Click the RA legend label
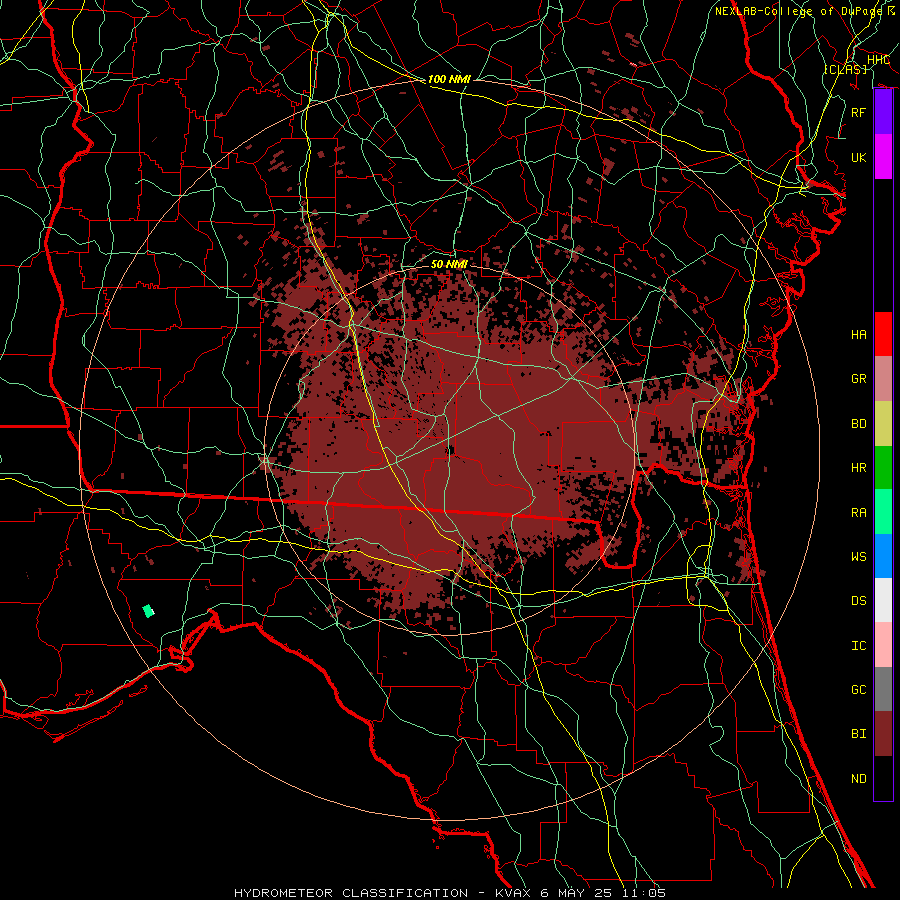The width and height of the screenshot is (900, 900). click(859, 513)
